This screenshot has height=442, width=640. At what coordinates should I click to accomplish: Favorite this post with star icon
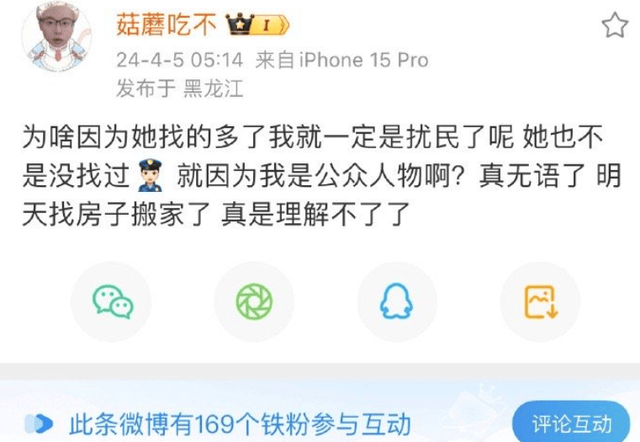pyautogui.click(x=615, y=25)
